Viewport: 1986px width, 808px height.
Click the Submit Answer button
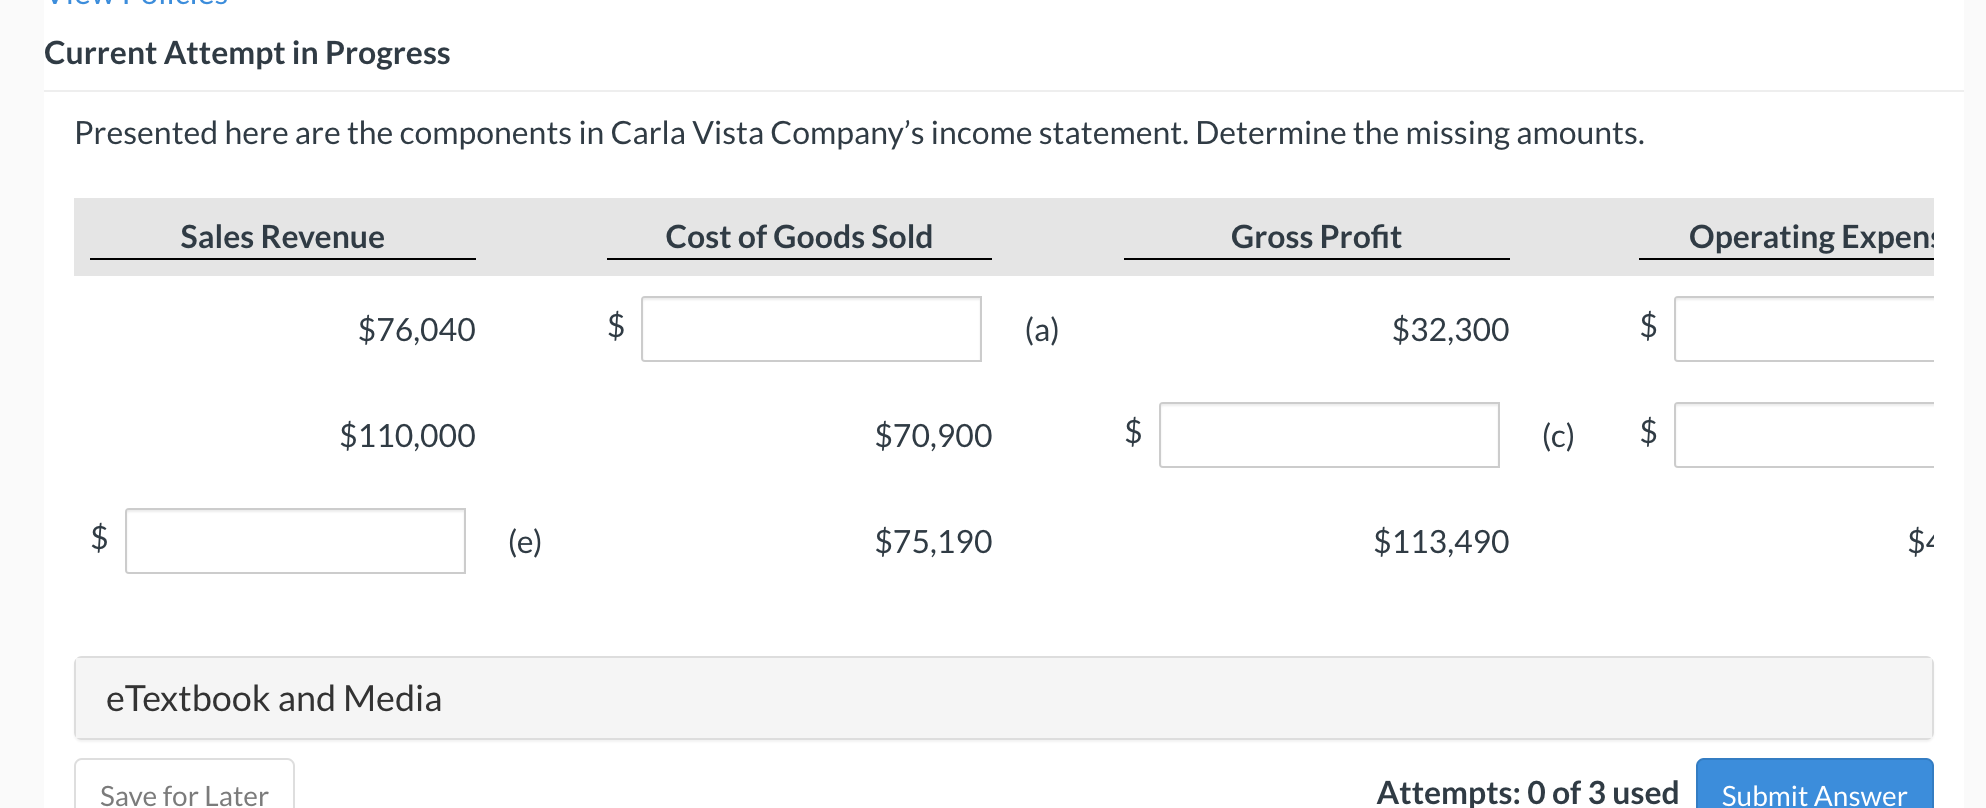click(1814, 795)
